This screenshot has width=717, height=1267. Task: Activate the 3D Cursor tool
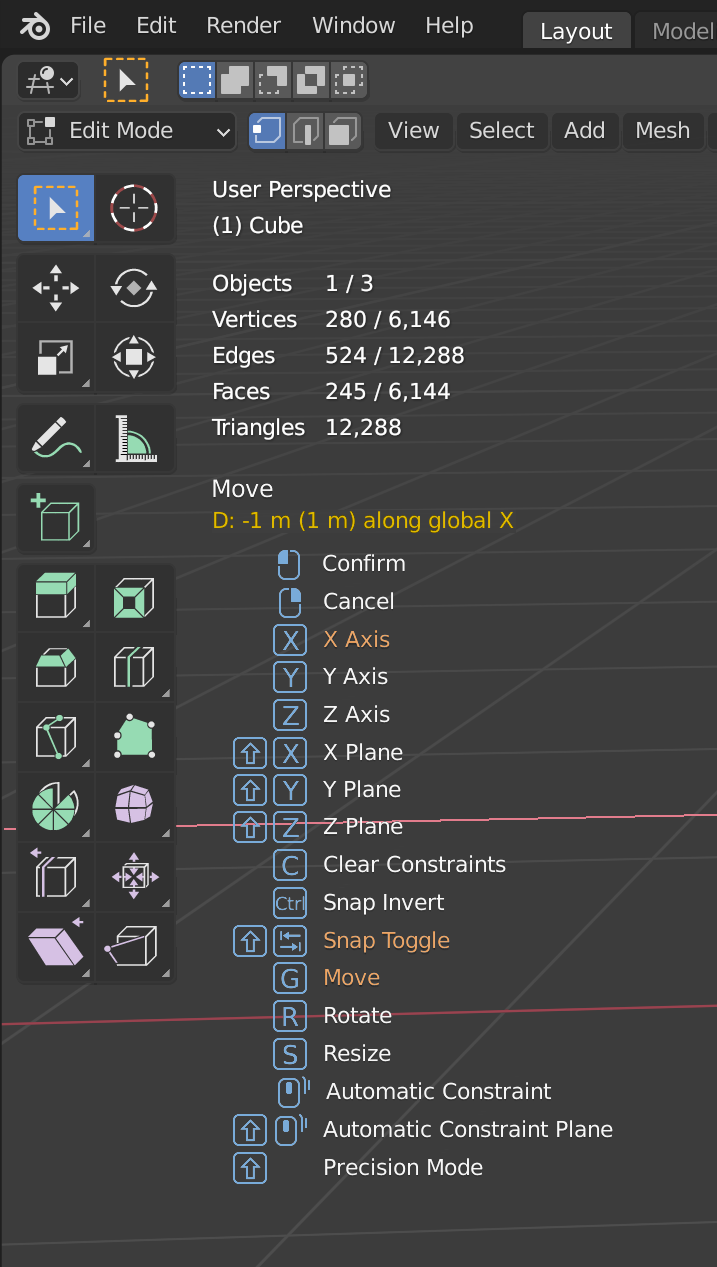click(135, 208)
